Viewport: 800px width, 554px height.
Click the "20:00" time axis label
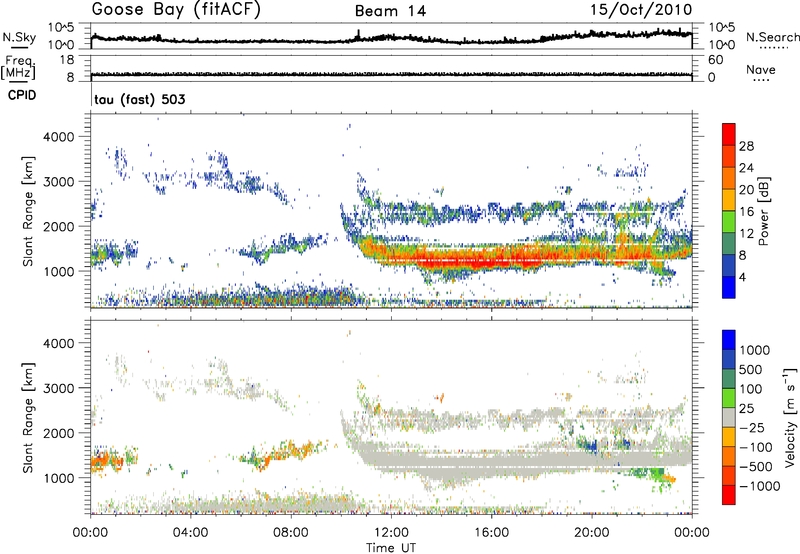tap(591, 533)
